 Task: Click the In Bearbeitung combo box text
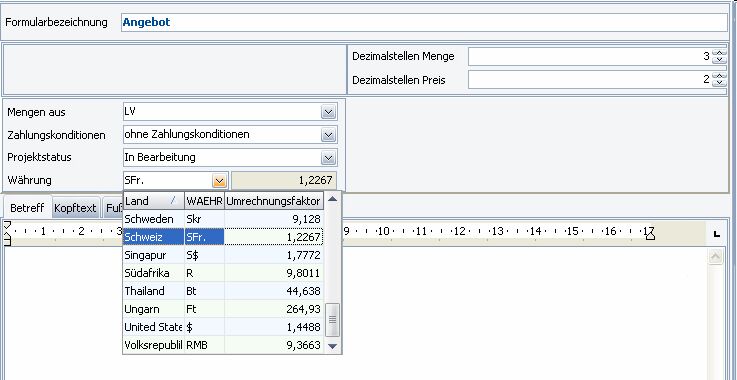coord(160,157)
